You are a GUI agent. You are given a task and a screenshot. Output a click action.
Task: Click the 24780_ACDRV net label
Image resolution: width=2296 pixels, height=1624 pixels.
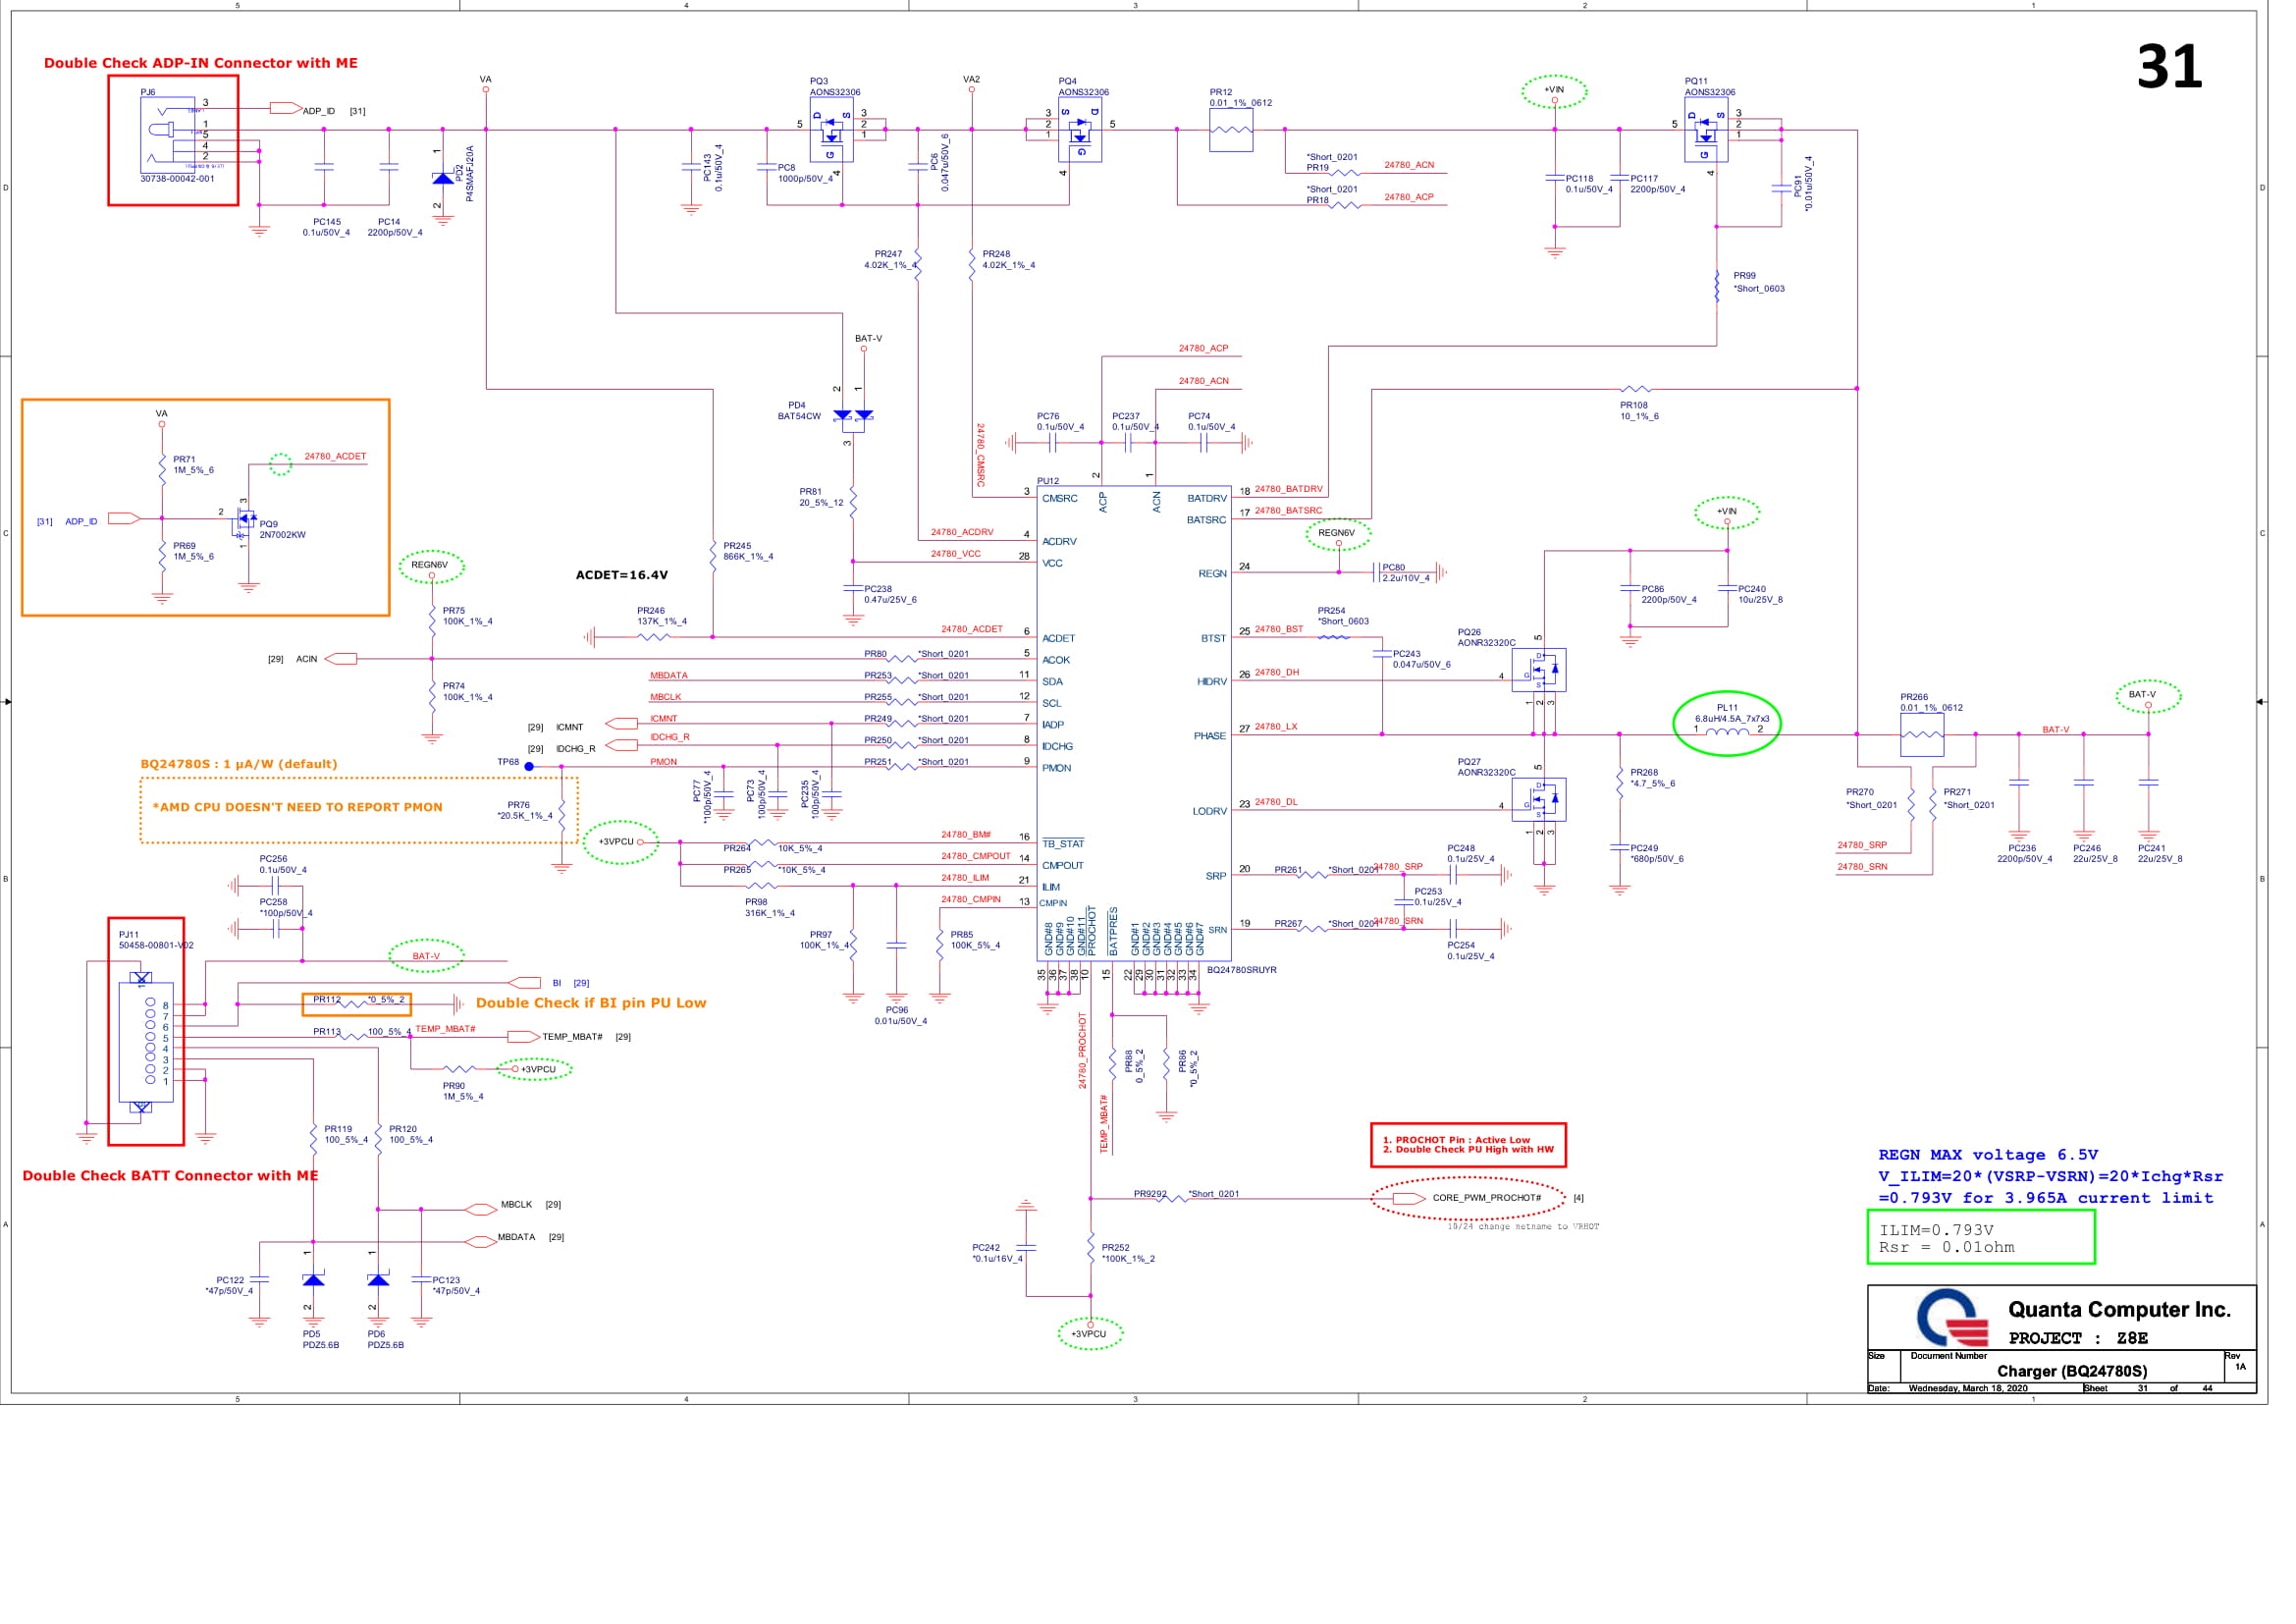pyautogui.click(x=962, y=532)
